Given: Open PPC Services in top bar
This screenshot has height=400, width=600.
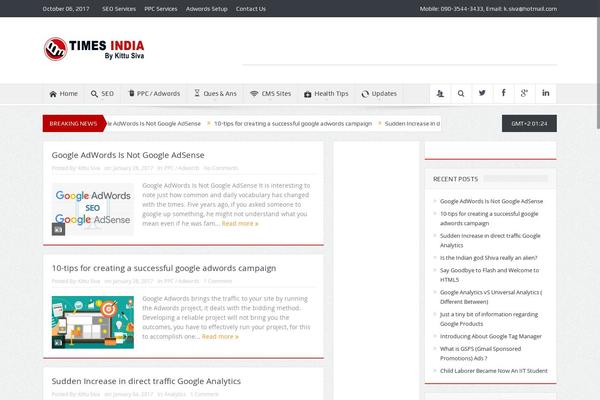Looking at the screenshot, I should pos(161,8).
